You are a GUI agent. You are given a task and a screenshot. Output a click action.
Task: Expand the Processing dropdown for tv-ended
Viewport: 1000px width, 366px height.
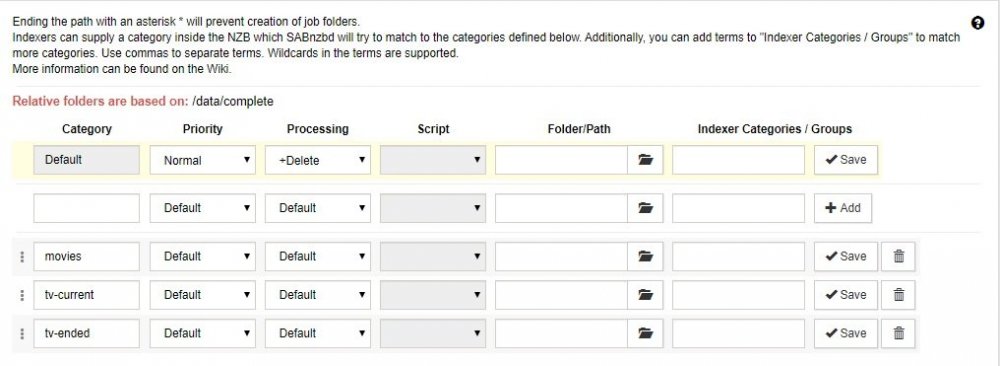point(318,333)
